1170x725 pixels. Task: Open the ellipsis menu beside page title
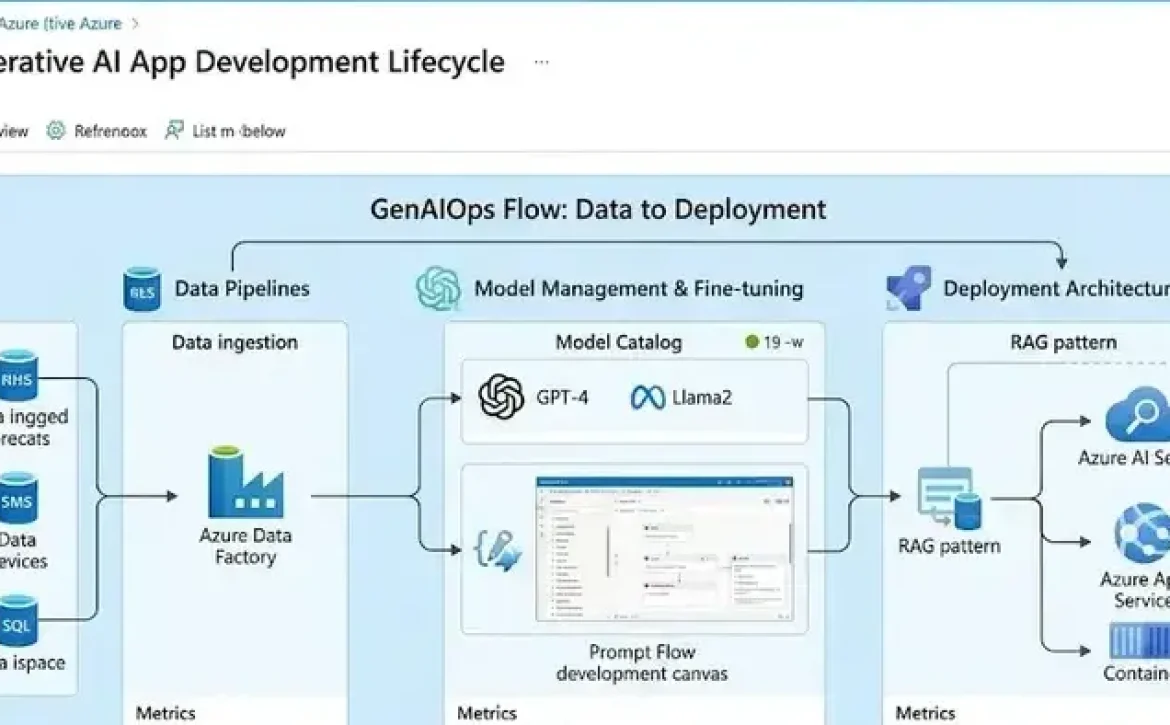click(541, 62)
